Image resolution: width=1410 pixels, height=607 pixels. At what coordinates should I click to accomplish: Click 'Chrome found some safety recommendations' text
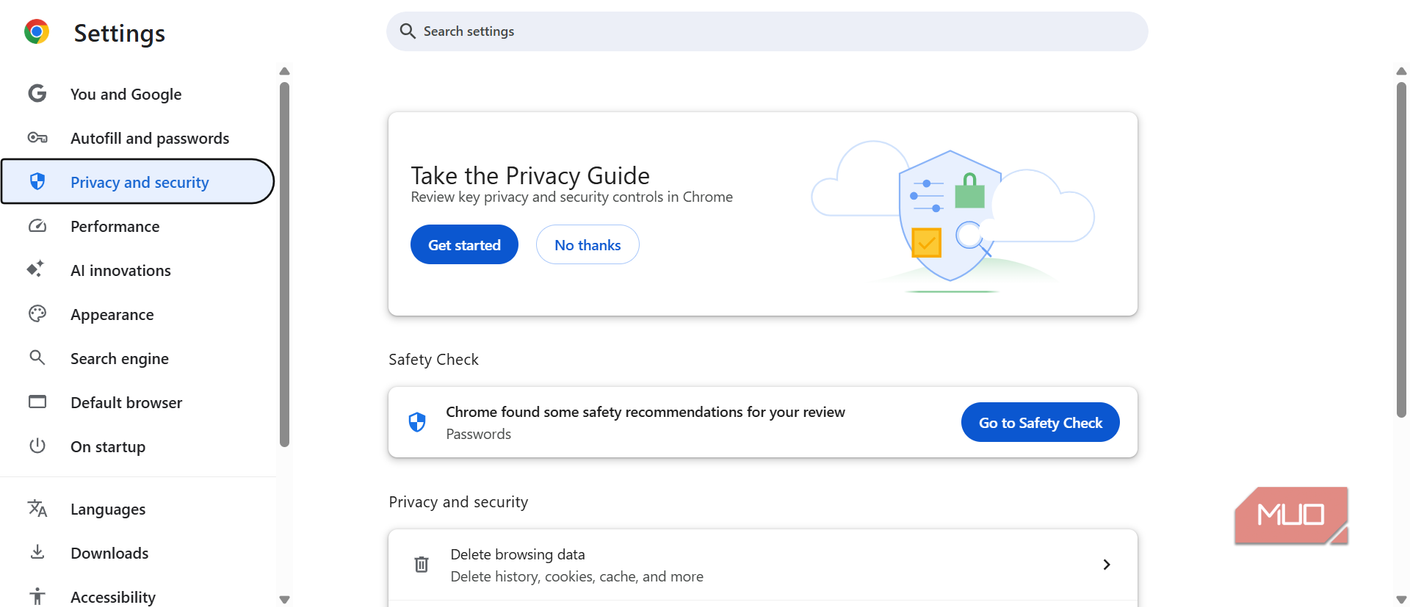pyautogui.click(x=645, y=412)
